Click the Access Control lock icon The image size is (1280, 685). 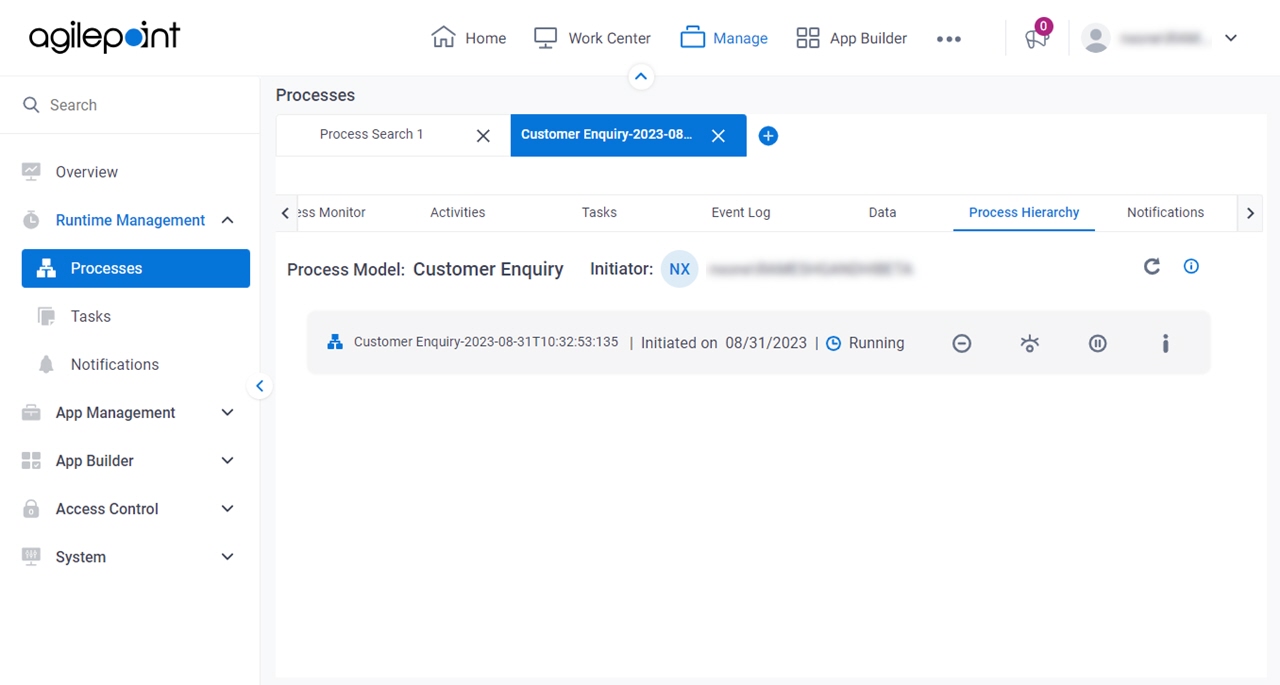coord(31,508)
